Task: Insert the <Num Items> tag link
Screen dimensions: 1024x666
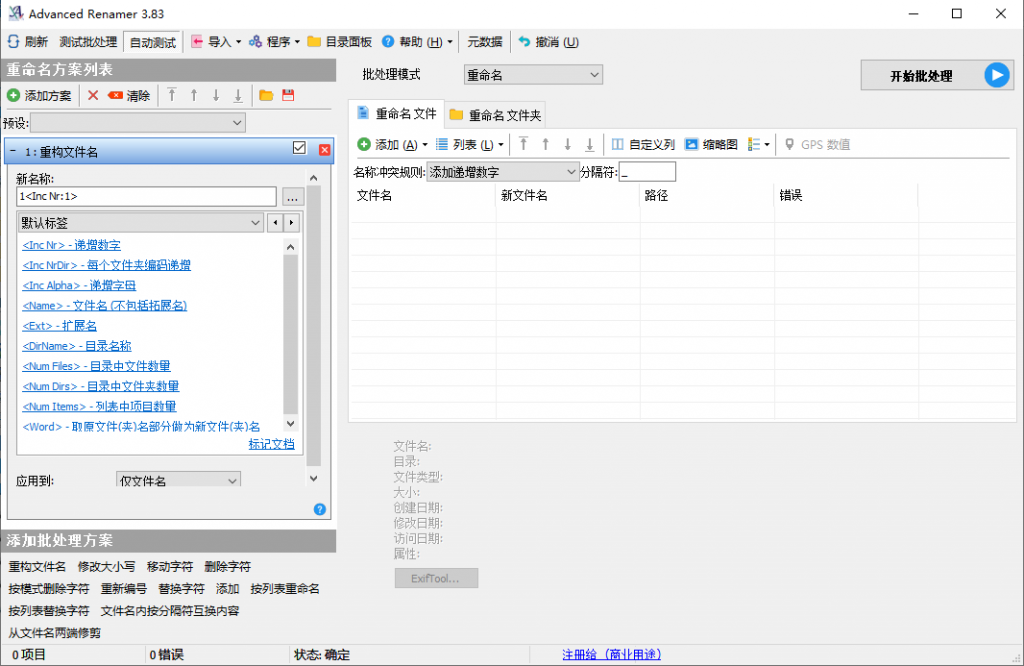Action: click(99, 407)
